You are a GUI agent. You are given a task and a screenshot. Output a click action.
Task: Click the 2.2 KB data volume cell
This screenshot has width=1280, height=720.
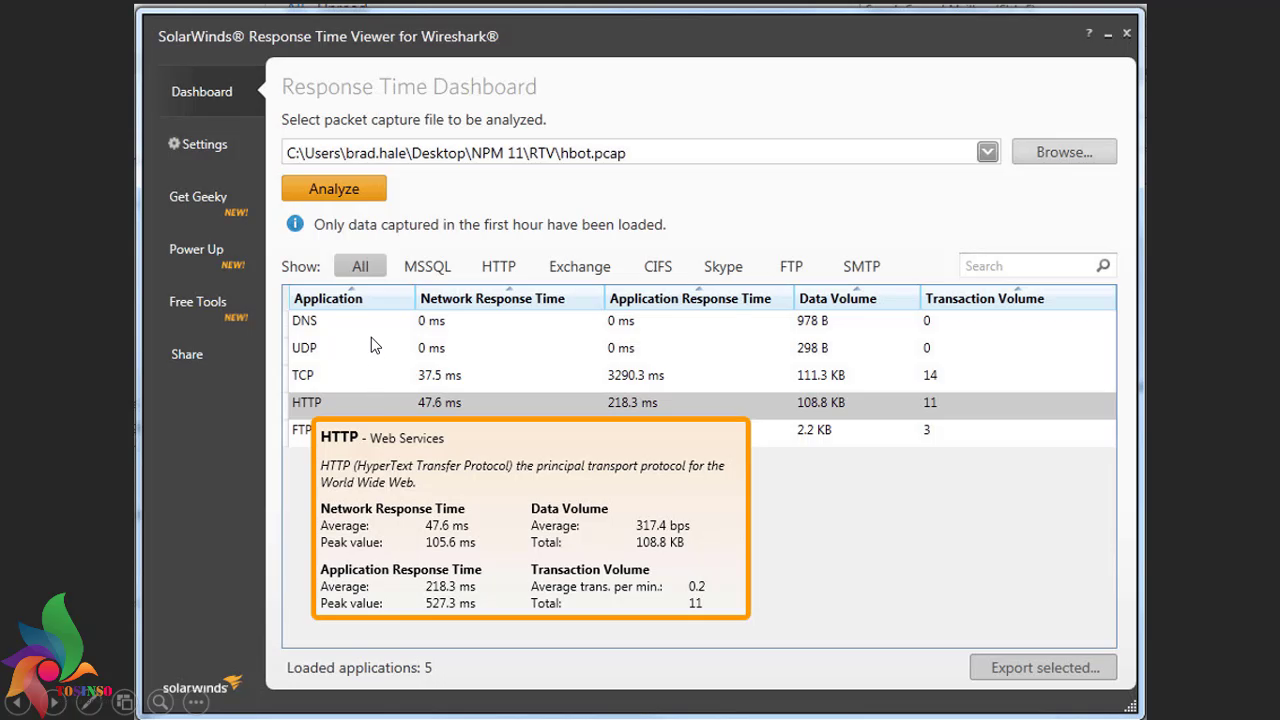pyautogui.click(x=815, y=430)
